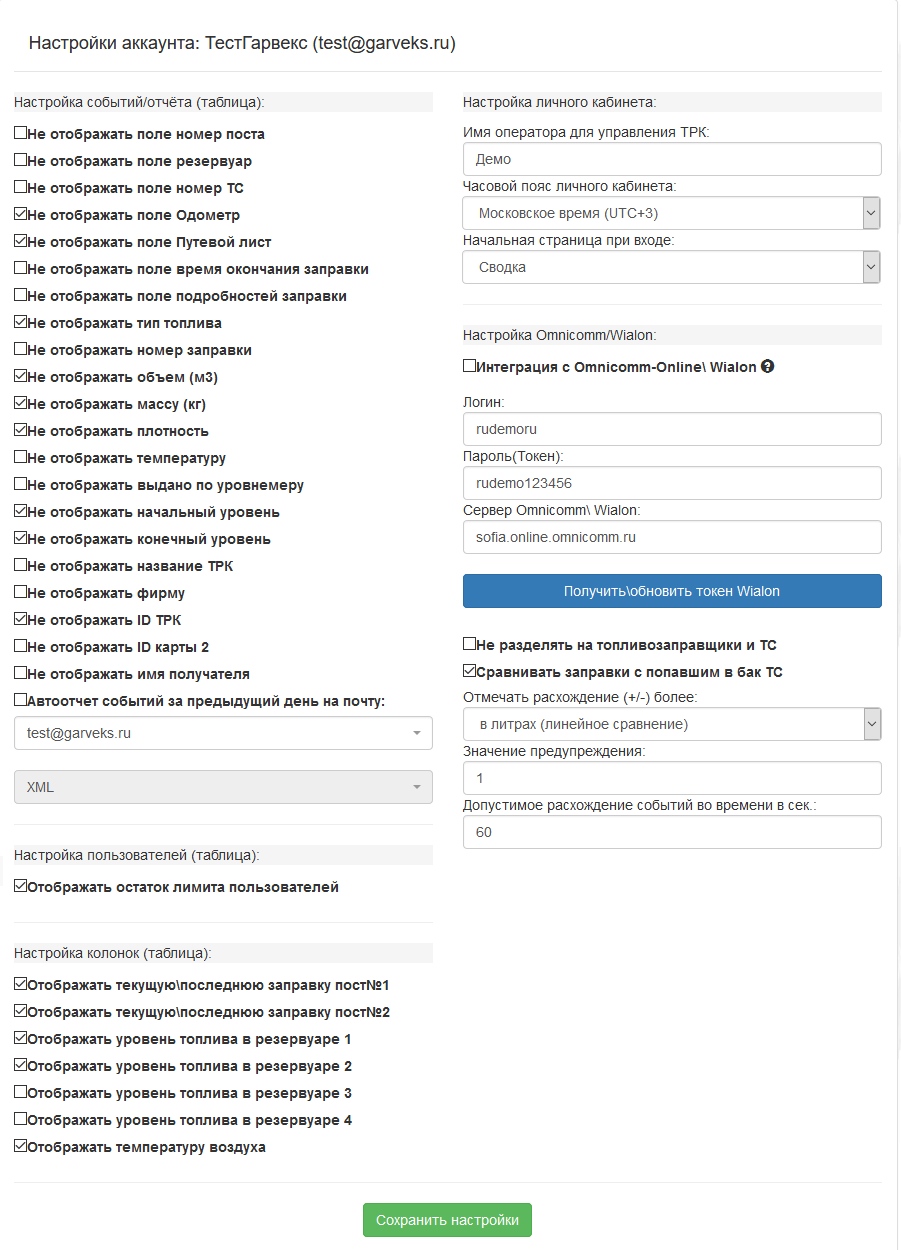Viewport: 901px width, 1250px height.
Task: Click the Omnicomm-Online Wialon help question icon
Action: (x=767, y=367)
